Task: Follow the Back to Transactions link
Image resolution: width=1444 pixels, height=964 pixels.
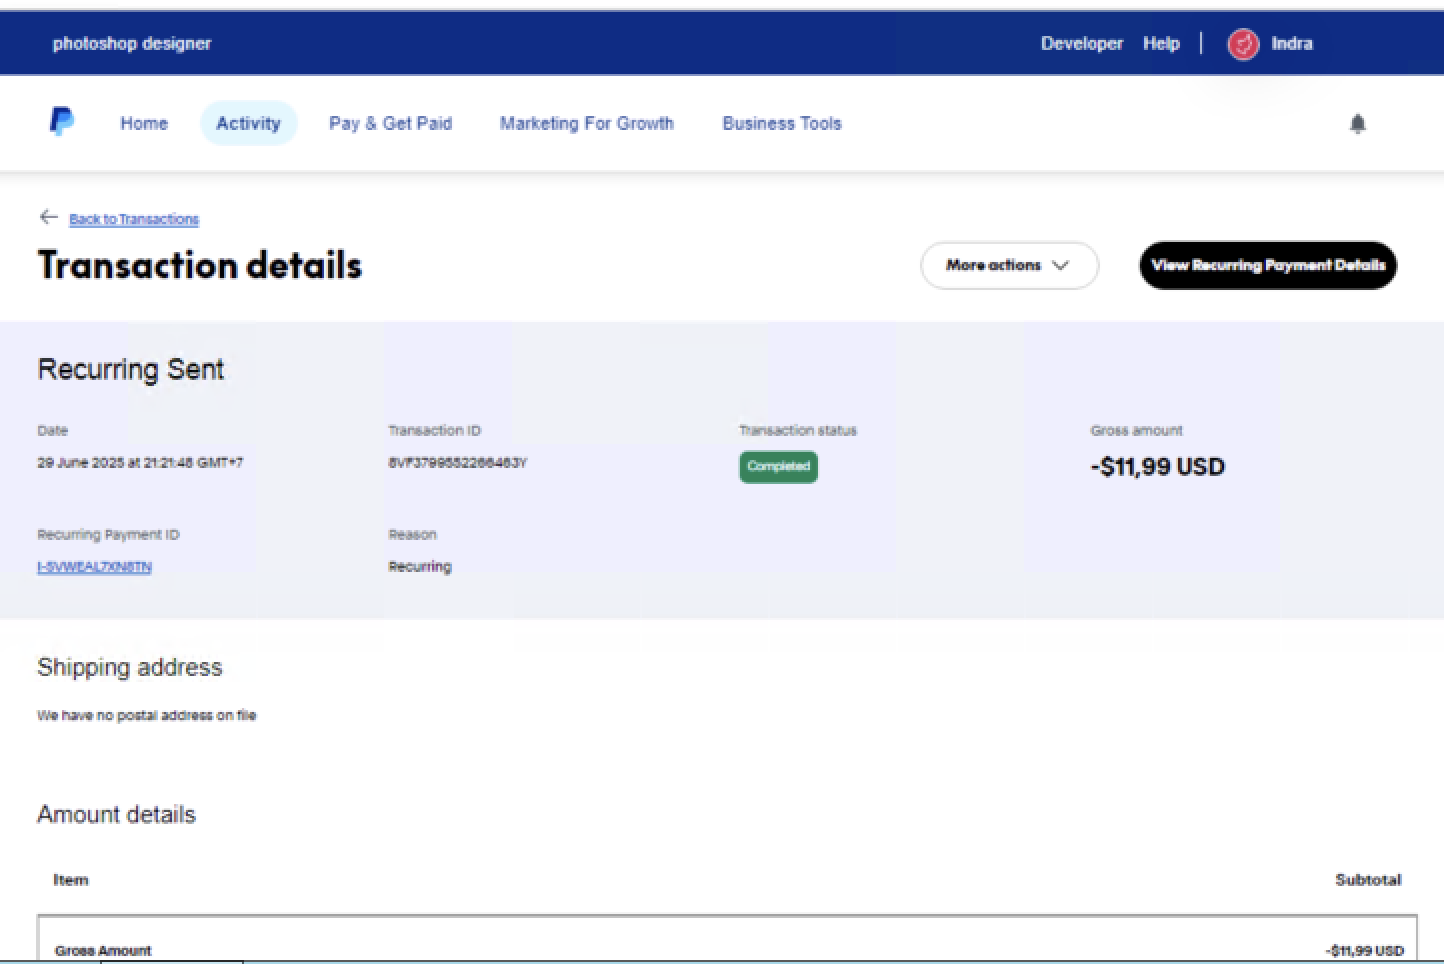Action: point(134,219)
